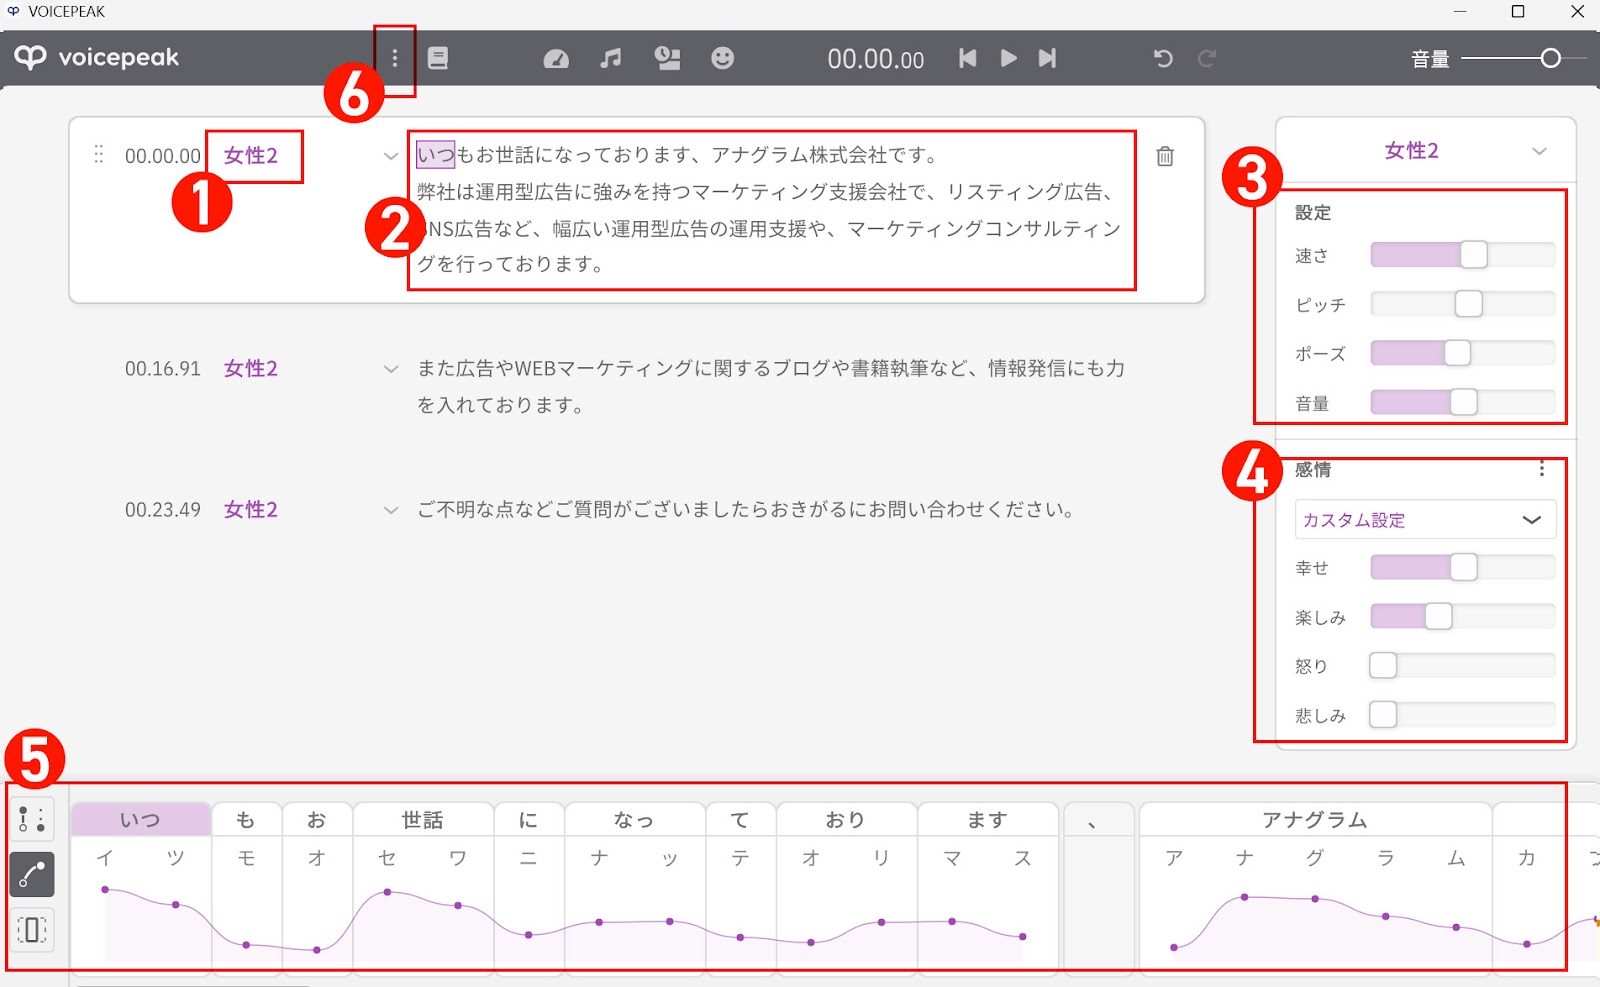This screenshot has width=1600, height=987.
Task: Click the 女性2 voice label at 00.23.49
Action: tap(251, 510)
